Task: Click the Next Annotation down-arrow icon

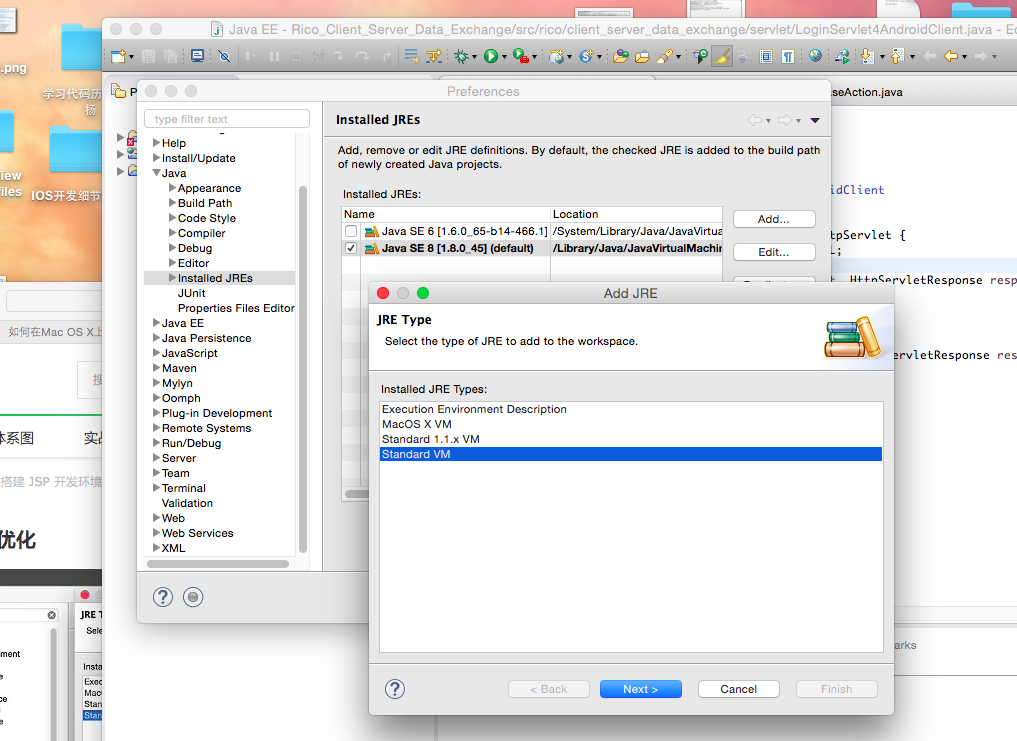Action: coord(867,56)
